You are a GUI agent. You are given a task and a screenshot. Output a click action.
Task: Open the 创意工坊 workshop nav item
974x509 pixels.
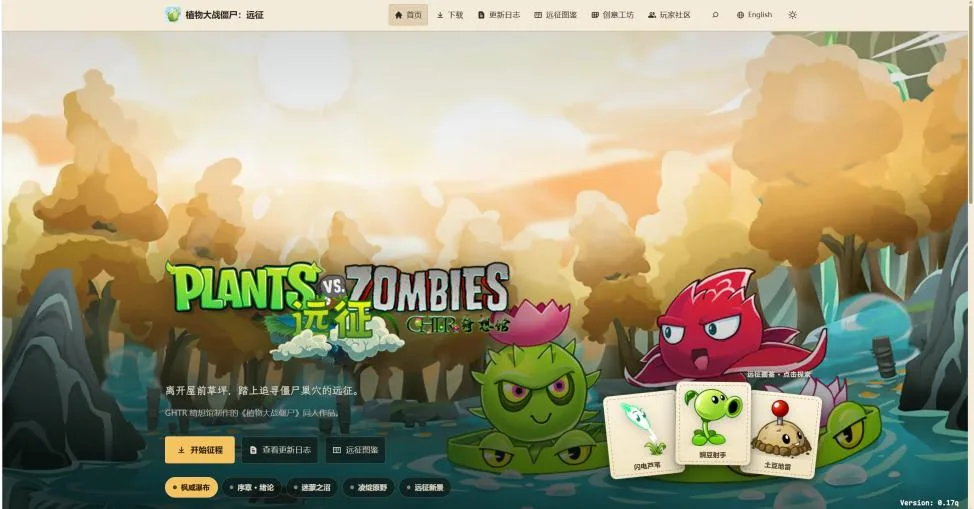(612, 15)
